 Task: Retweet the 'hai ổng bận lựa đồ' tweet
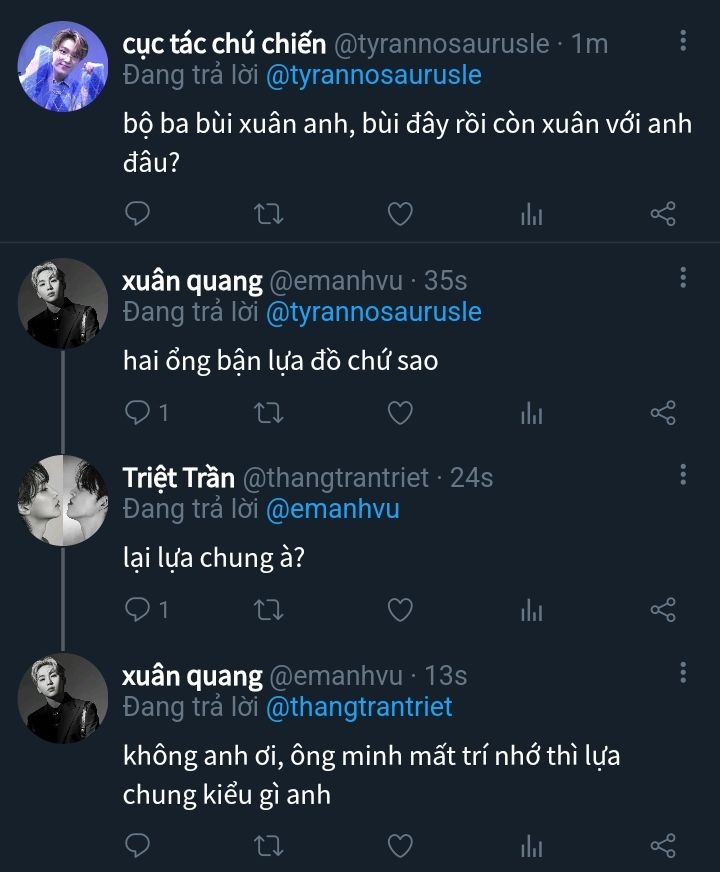coord(269,412)
